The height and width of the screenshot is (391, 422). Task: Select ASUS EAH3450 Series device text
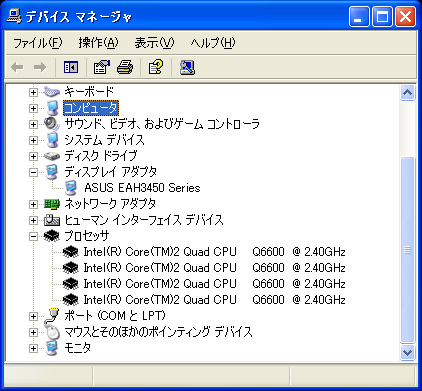click(142, 188)
